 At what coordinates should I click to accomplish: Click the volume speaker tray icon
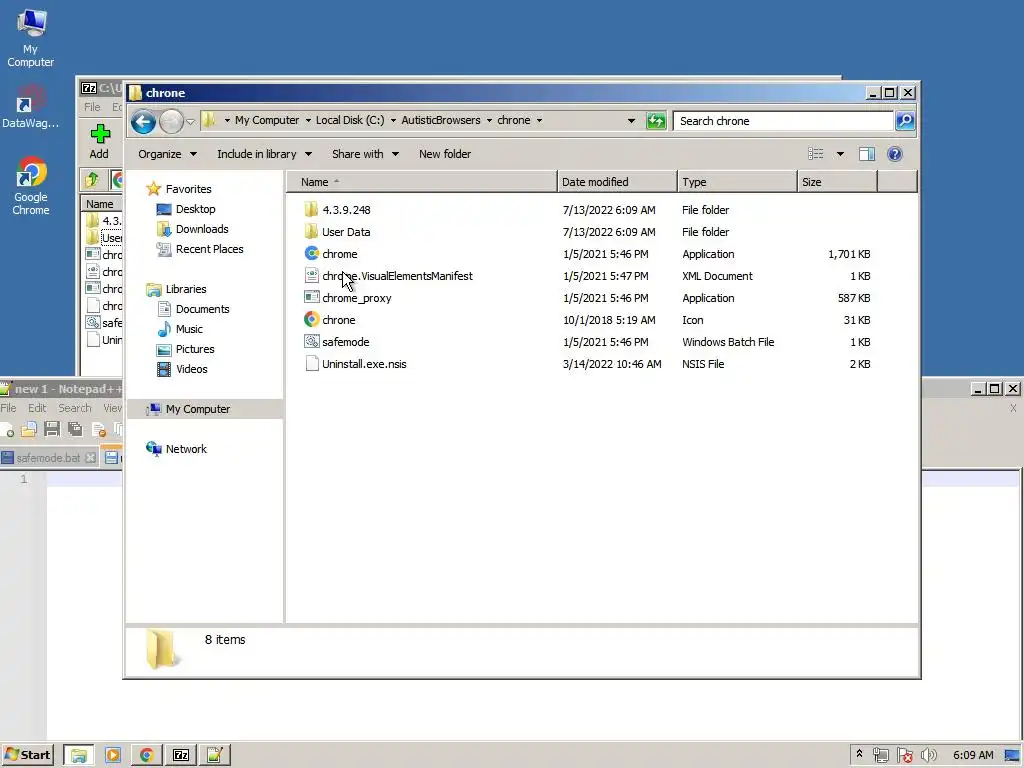point(928,756)
